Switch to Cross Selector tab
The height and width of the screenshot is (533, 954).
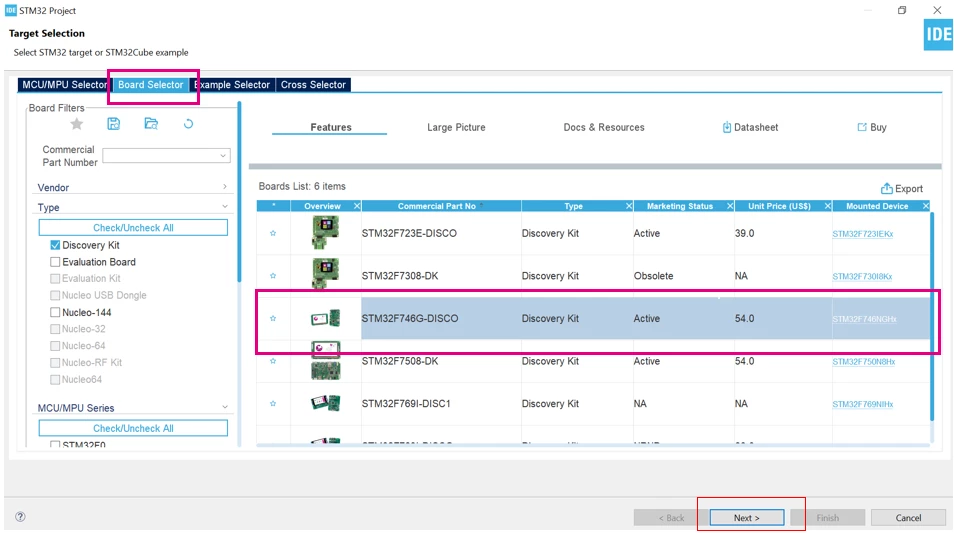pyautogui.click(x=313, y=85)
